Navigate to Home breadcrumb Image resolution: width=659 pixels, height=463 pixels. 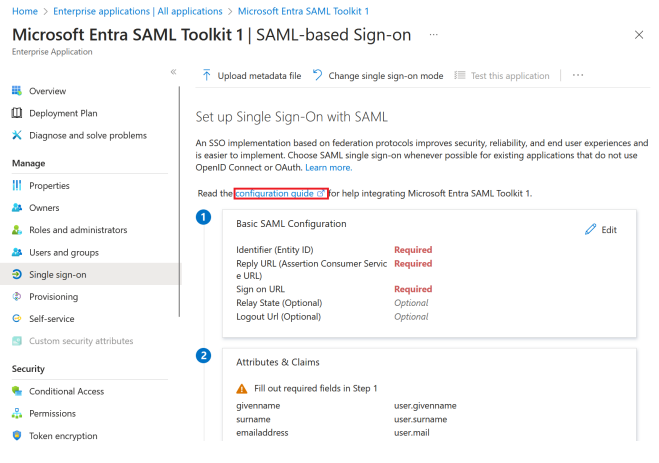[25, 11]
